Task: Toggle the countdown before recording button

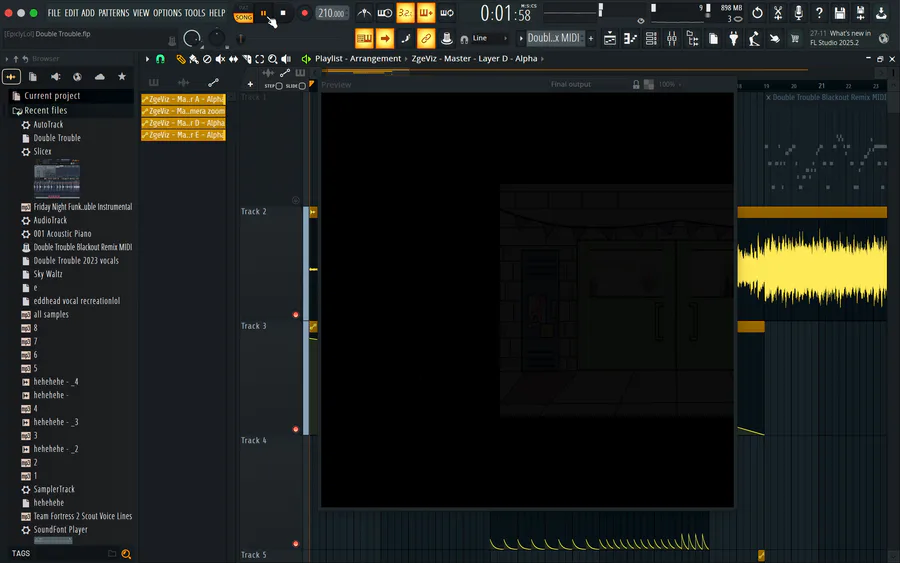Action: [x=405, y=13]
